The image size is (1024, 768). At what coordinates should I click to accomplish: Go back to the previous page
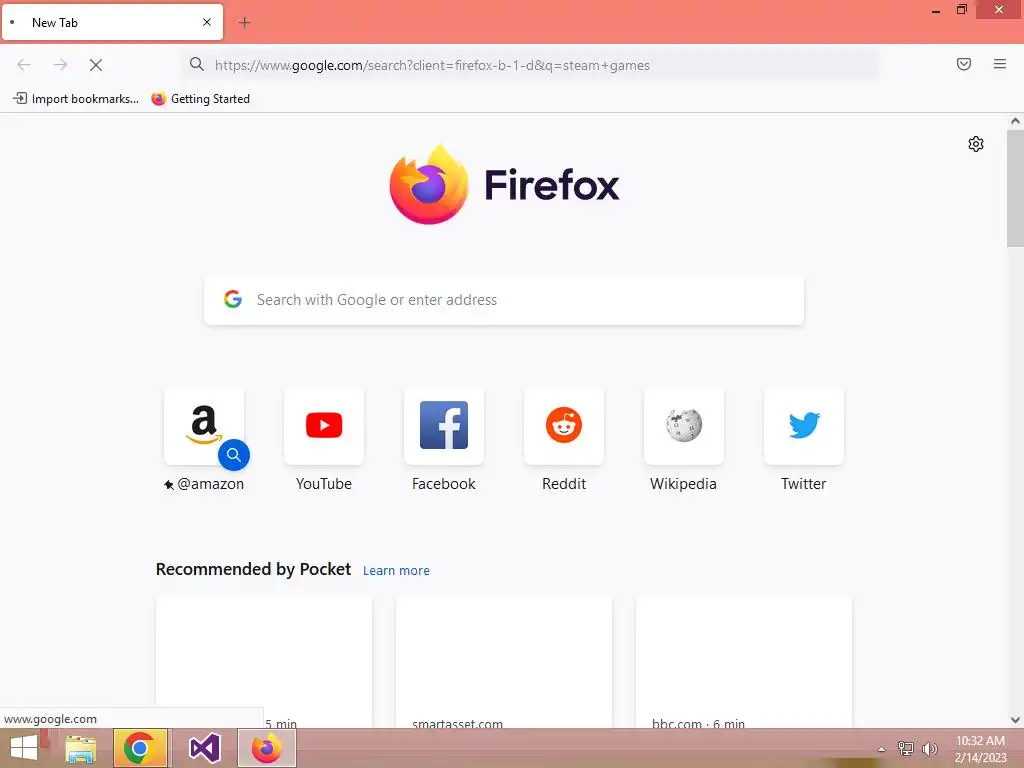(x=24, y=65)
